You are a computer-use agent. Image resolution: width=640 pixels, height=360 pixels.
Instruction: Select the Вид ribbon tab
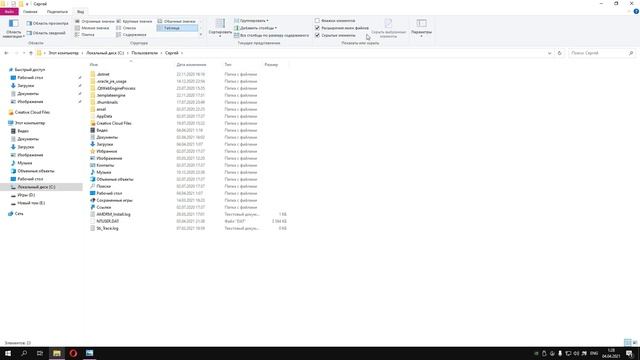click(x=80, y=12)
